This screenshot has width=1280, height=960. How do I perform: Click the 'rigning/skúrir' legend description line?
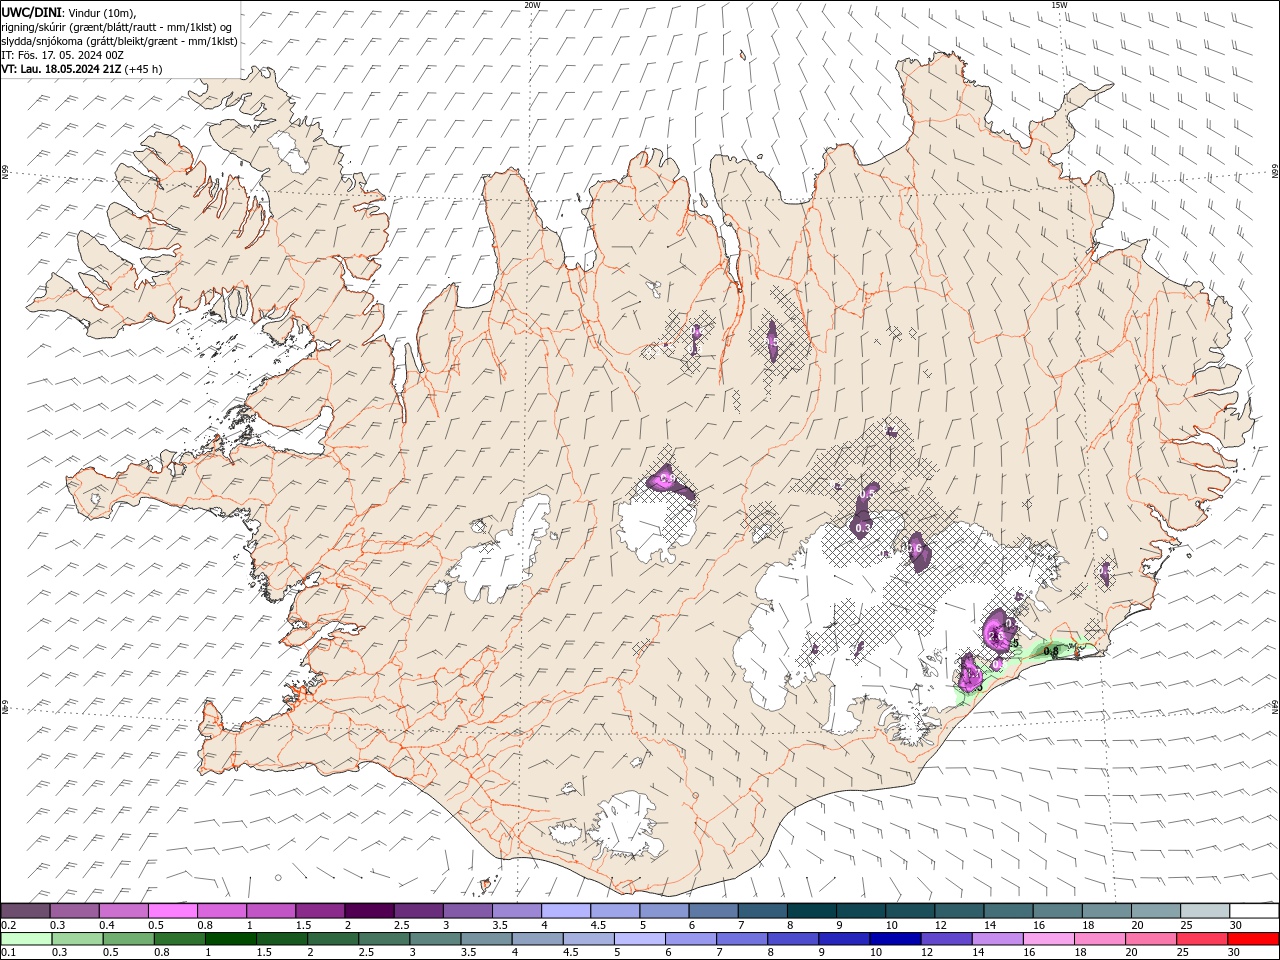[x=116, y=27]
